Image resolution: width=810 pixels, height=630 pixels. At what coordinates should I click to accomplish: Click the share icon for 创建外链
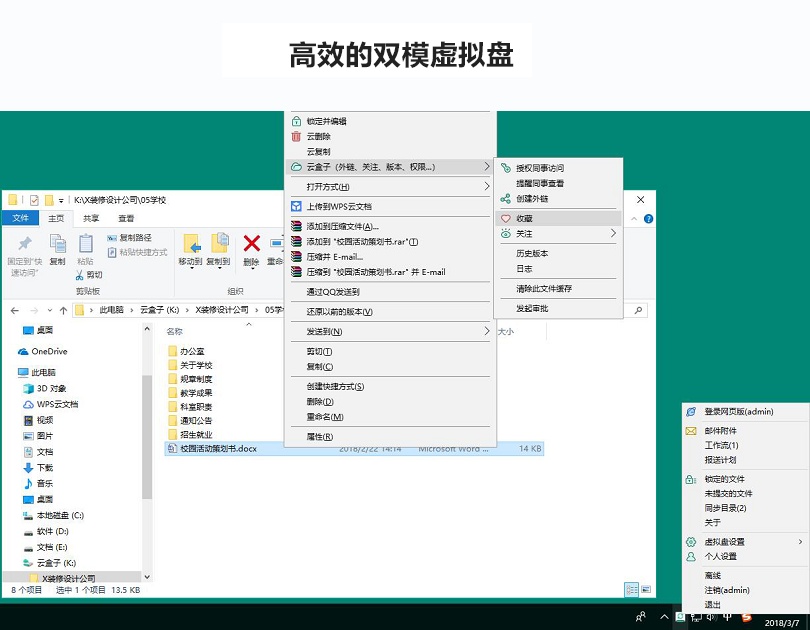click(x=506, y=199)
